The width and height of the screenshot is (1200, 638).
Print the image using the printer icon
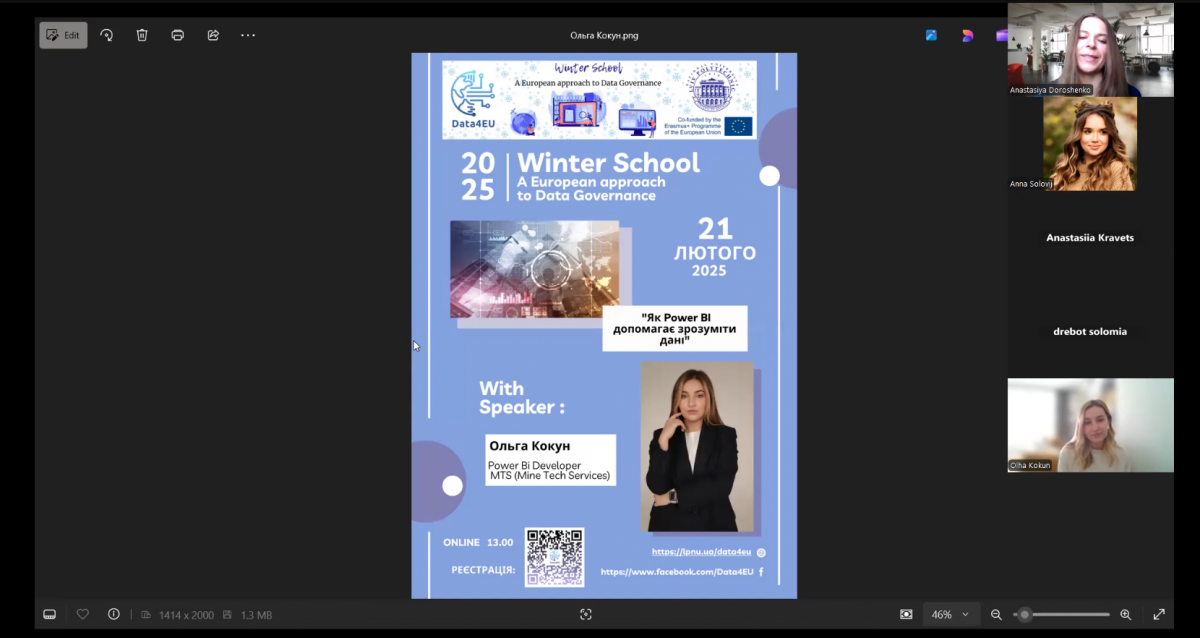point(178,35)
